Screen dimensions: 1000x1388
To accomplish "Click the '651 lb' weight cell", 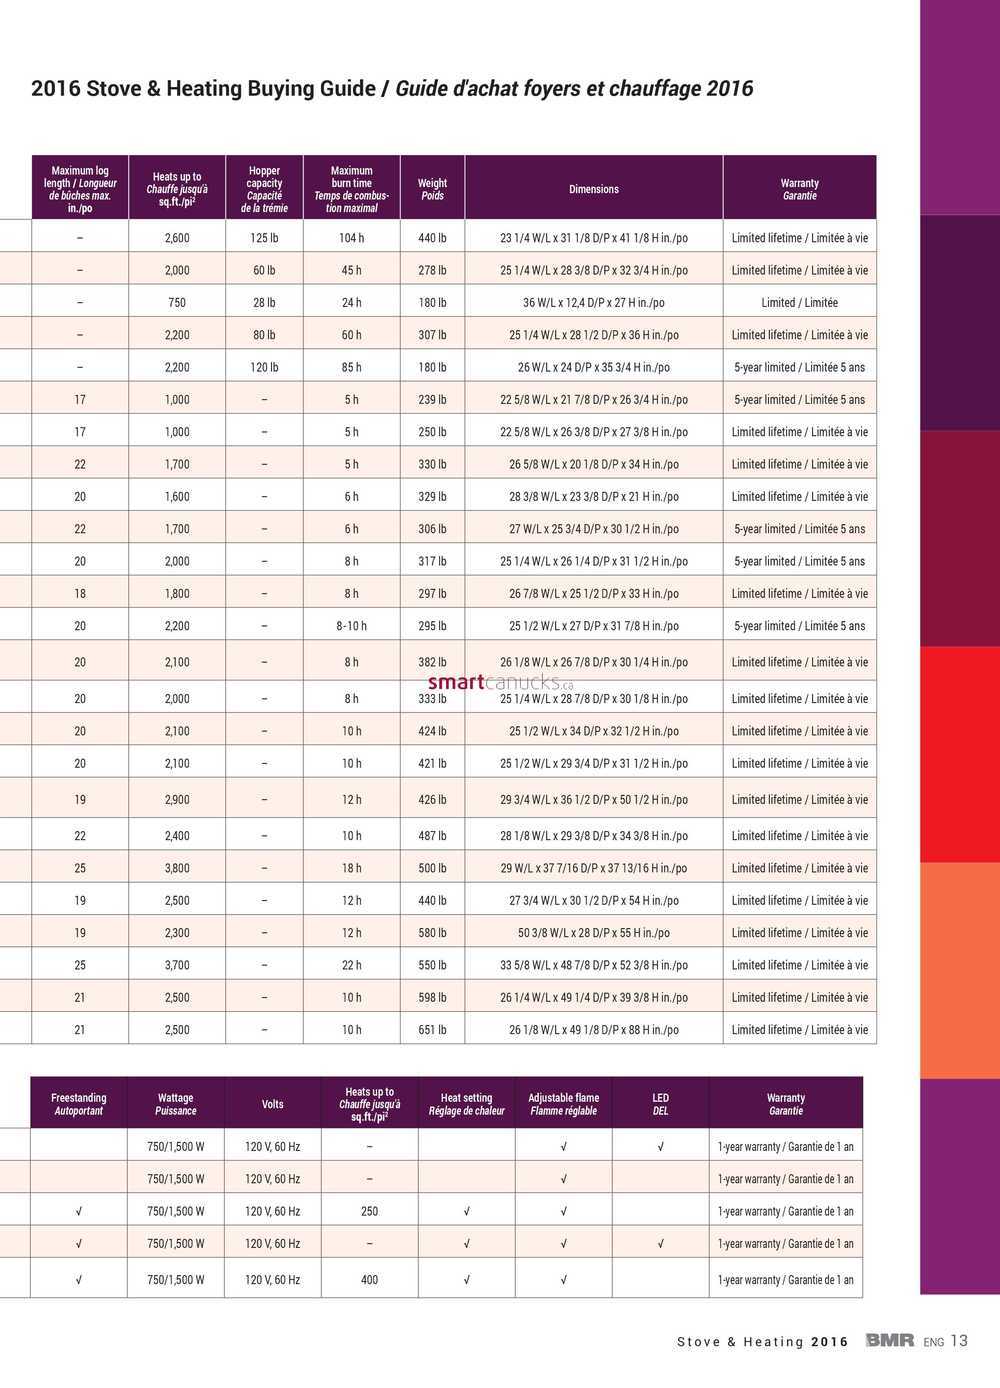I will [x=432, y=1030].
